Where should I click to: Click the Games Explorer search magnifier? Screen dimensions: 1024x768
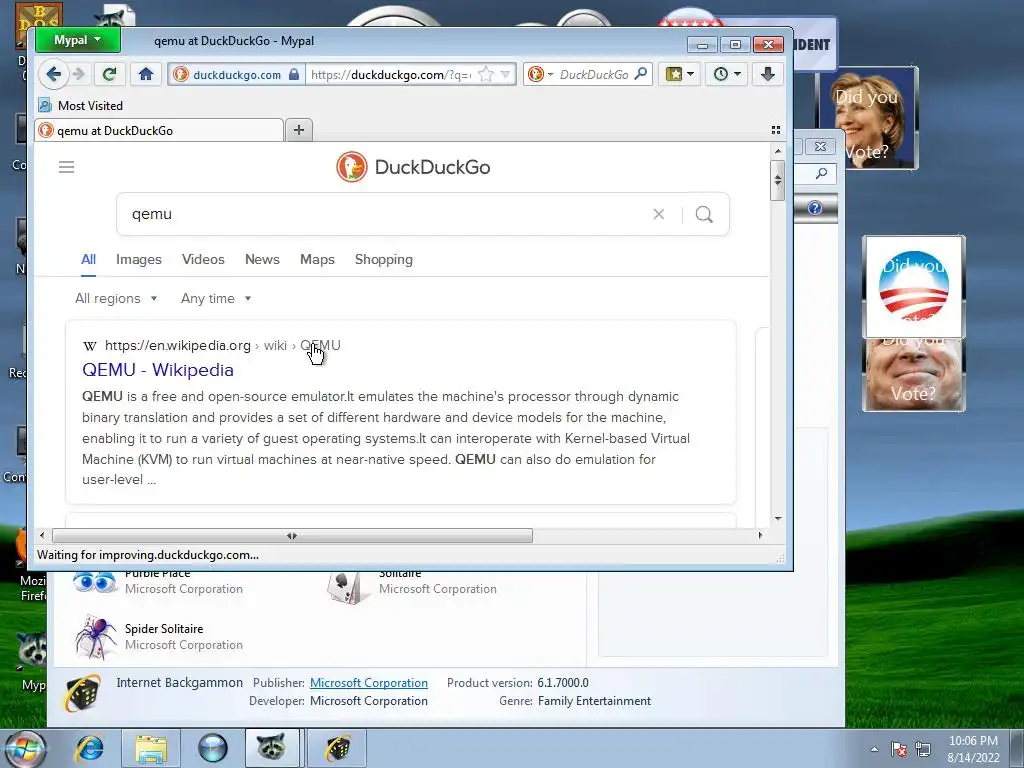tap(822, 173)
